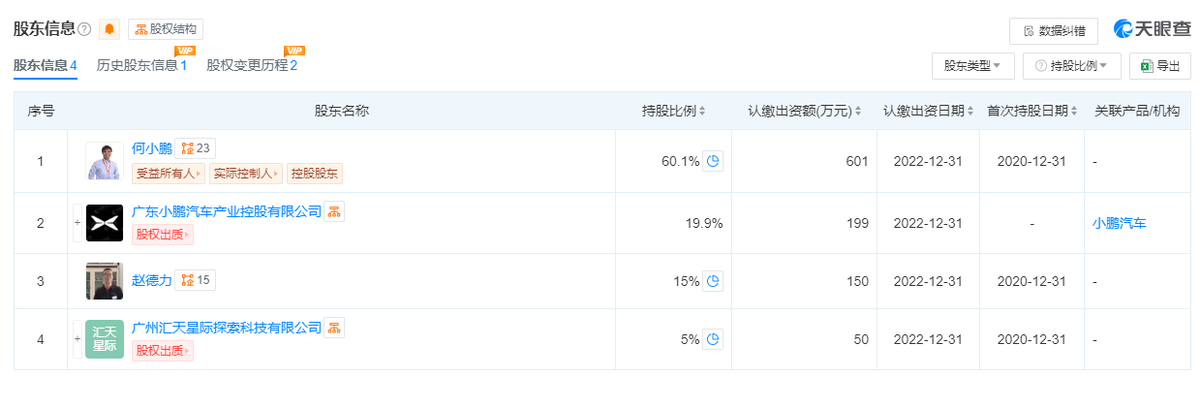Viewport: 1200px width, 414px height.
Task: Click the help icon beside 股东信息 title
Action: click(84, 30)
